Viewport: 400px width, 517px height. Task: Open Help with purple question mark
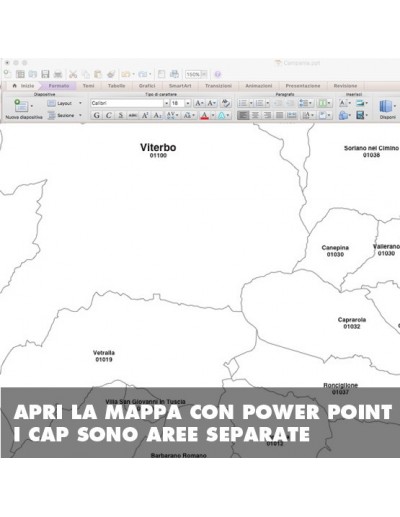click(x=218, y=74)
